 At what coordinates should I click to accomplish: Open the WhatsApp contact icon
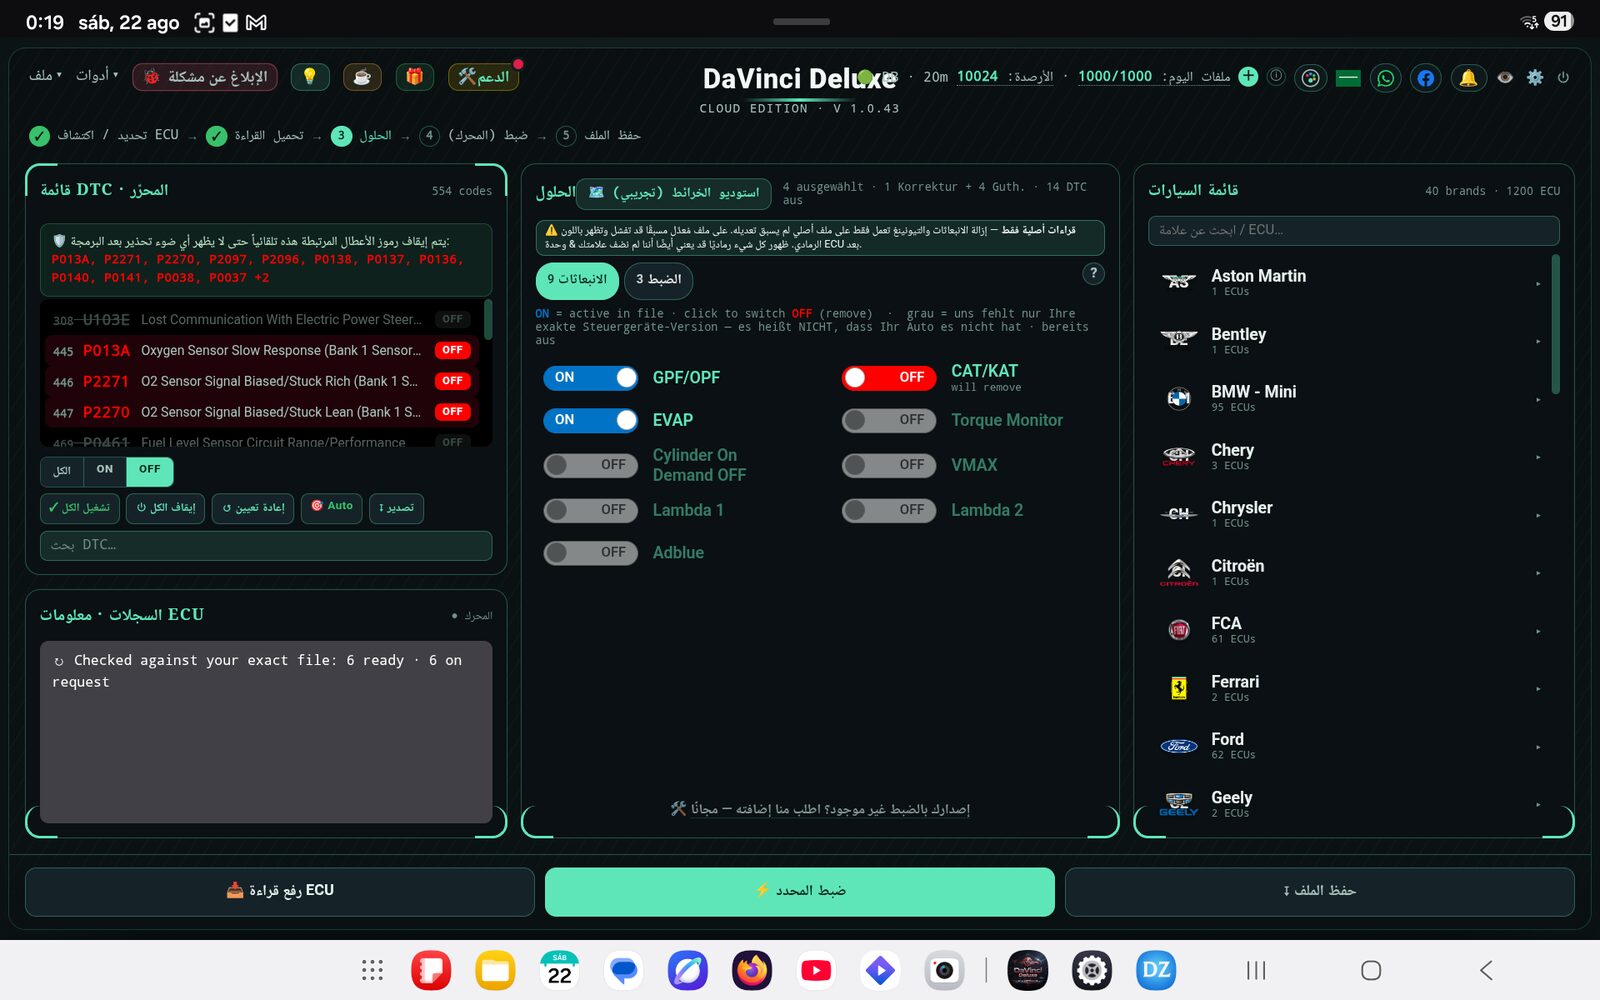pos(1386,77)
